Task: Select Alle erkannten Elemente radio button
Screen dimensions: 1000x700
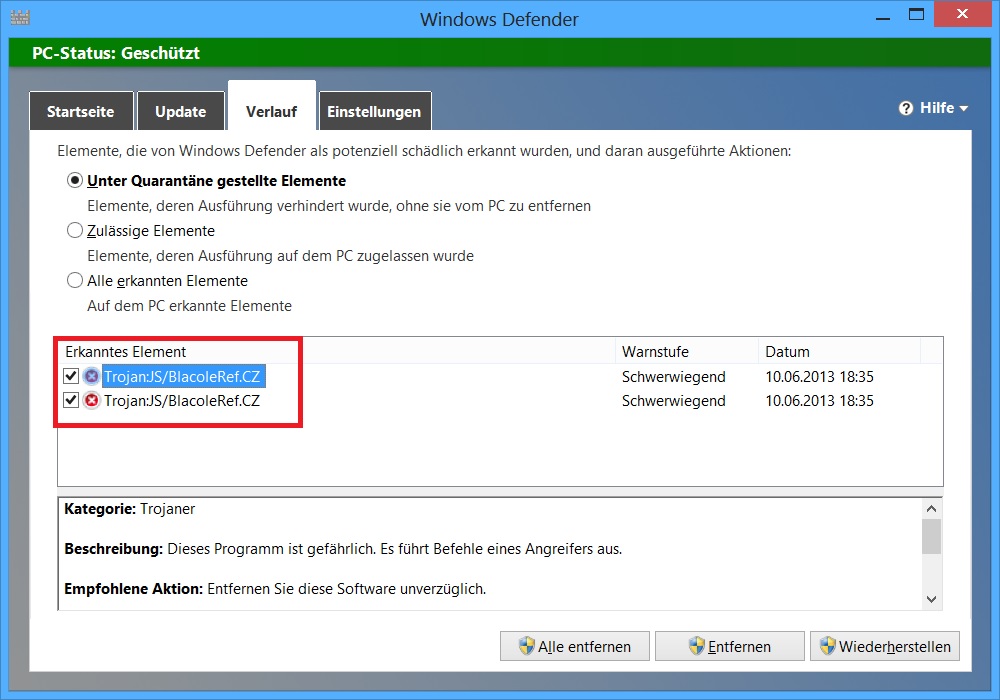Action: point(75,280)
